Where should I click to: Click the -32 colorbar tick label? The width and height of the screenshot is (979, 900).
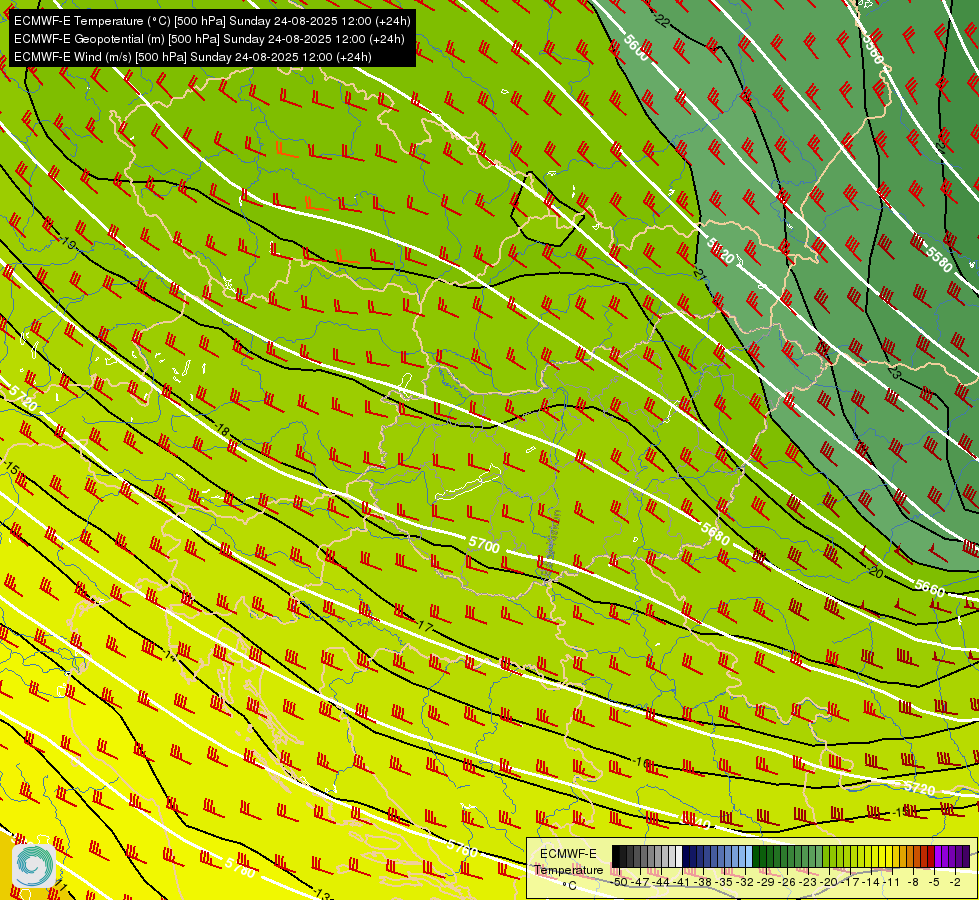(745, 883)
